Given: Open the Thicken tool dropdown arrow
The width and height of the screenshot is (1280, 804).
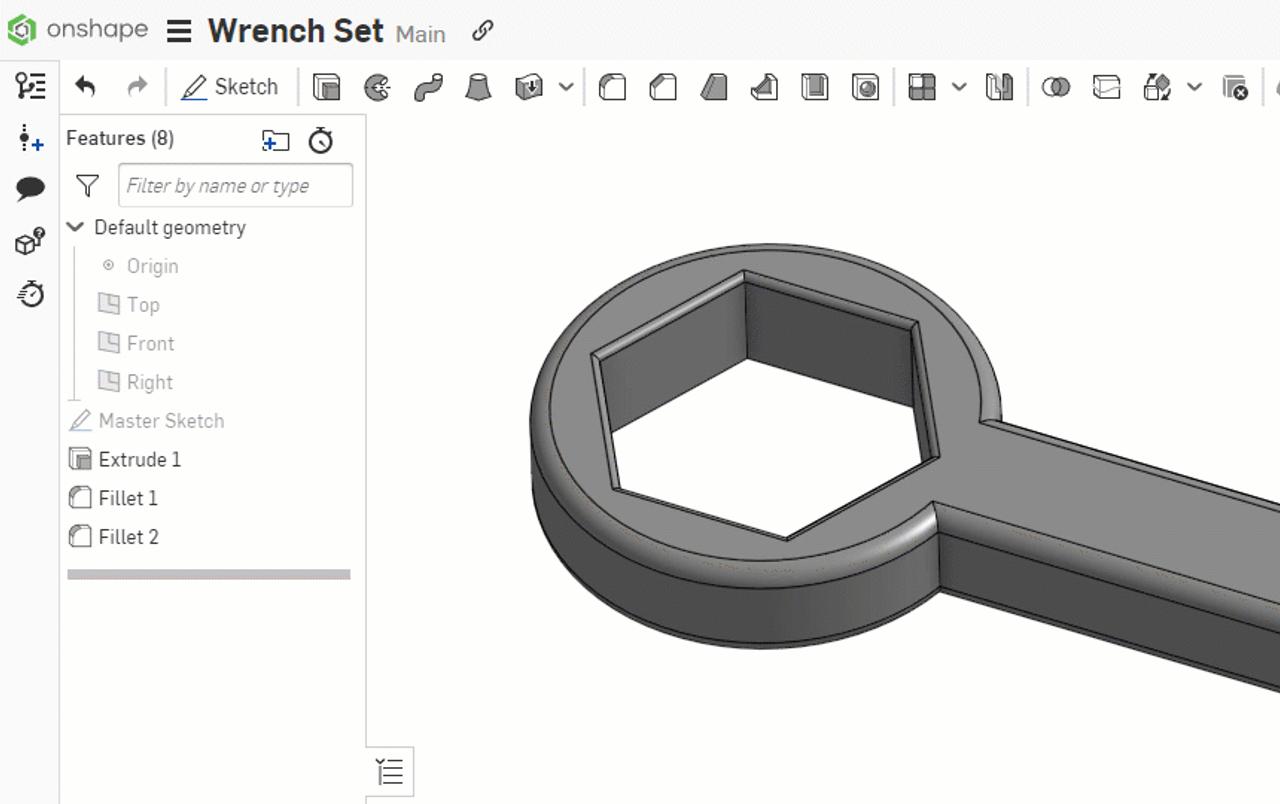Looking at the screenshot, I should click(566, 87).
